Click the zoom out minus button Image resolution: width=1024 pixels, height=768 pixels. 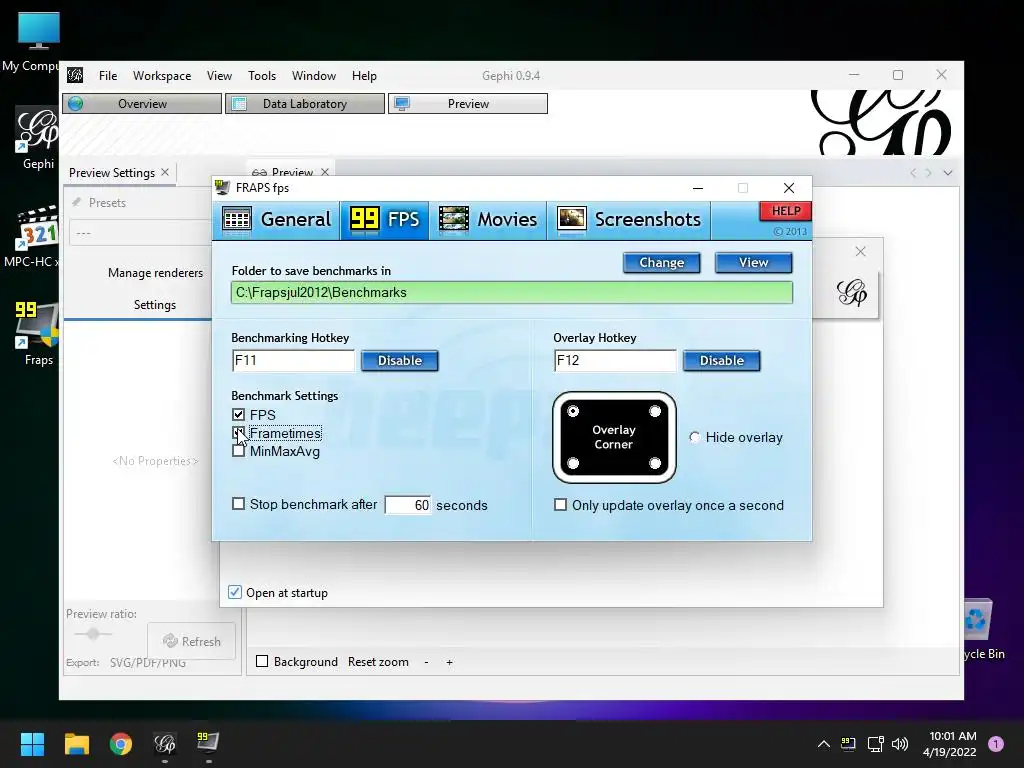(x=426, y=662)
